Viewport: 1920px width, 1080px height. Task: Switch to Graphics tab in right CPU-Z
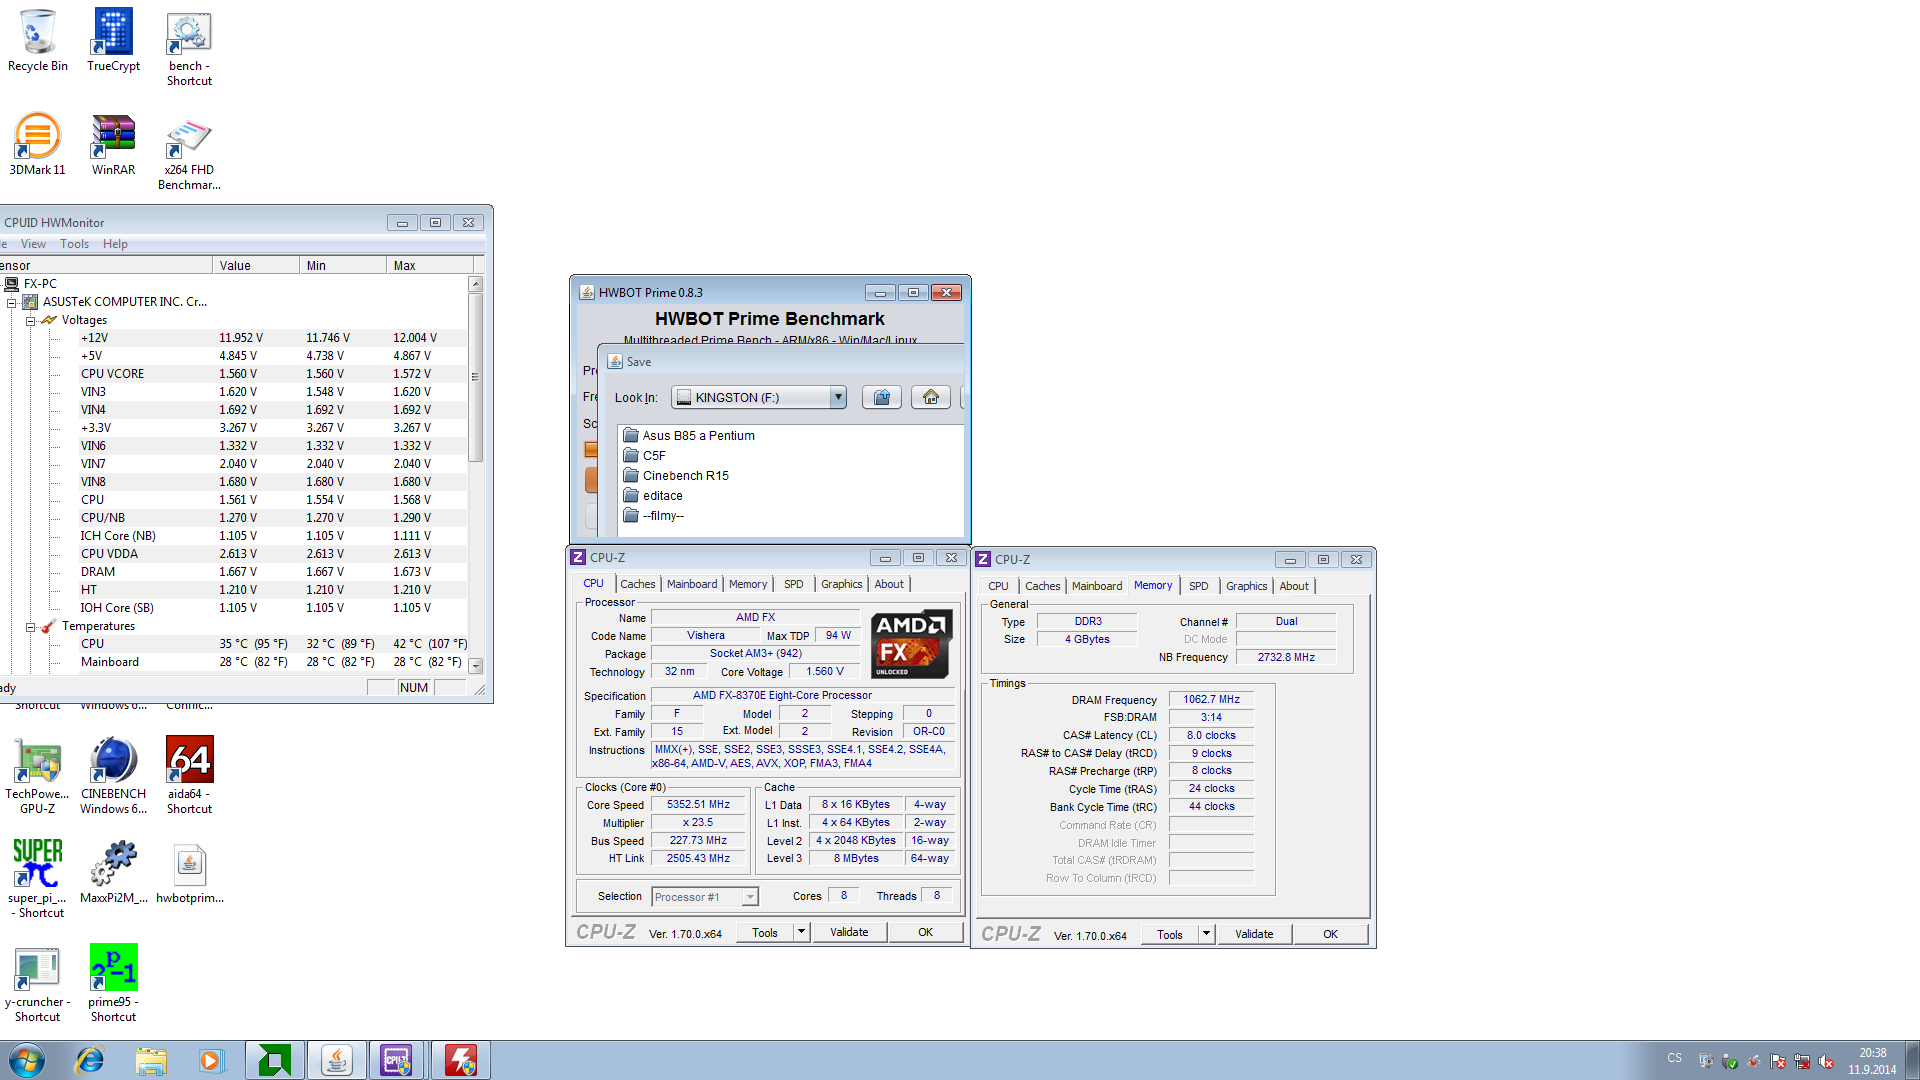[1246, 586]
